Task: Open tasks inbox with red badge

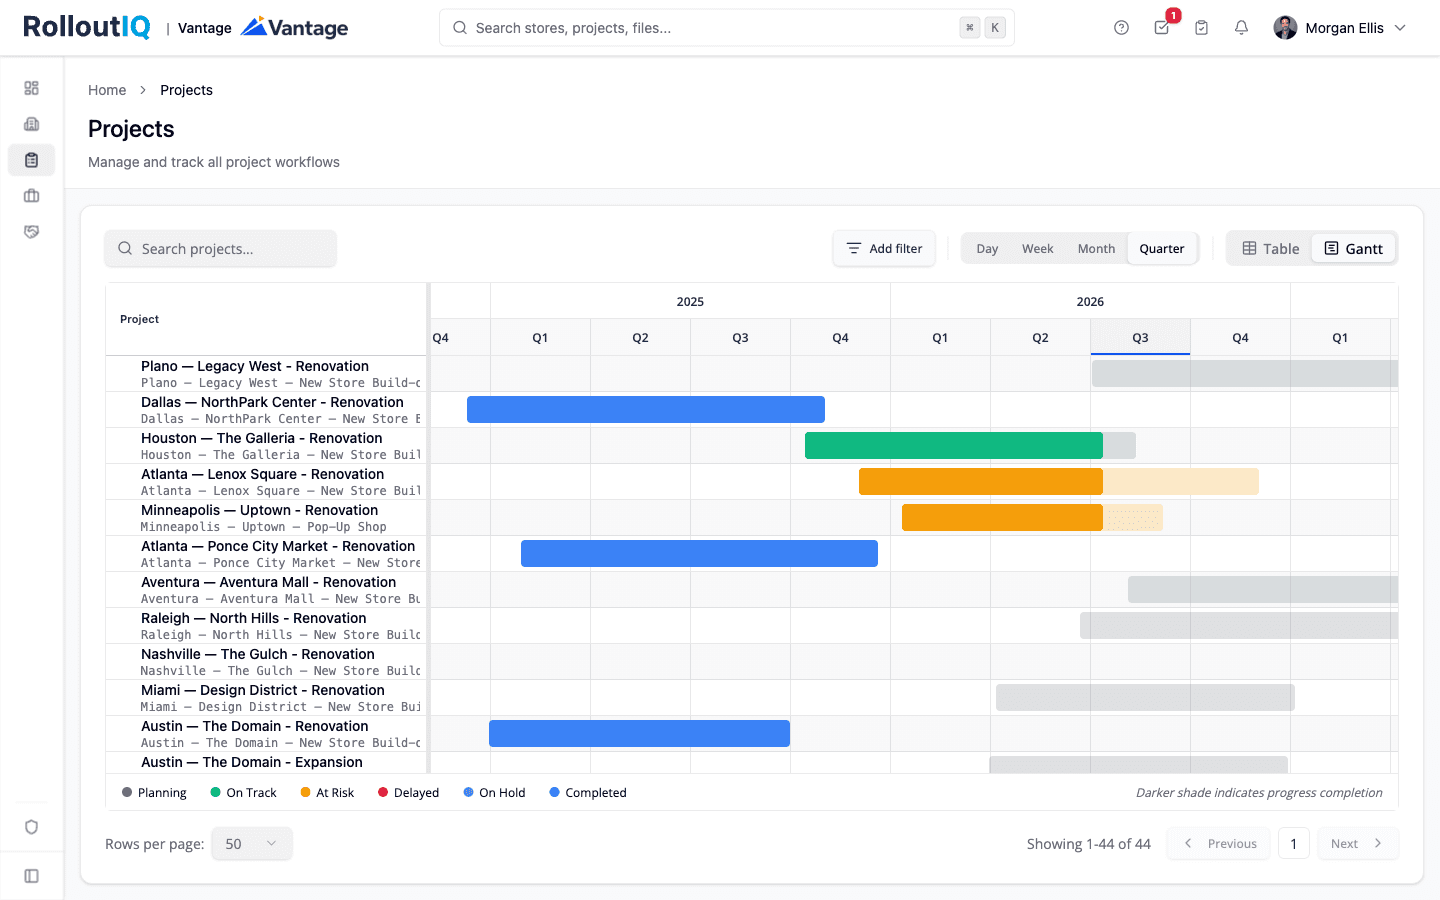Action: point(1162,28)
